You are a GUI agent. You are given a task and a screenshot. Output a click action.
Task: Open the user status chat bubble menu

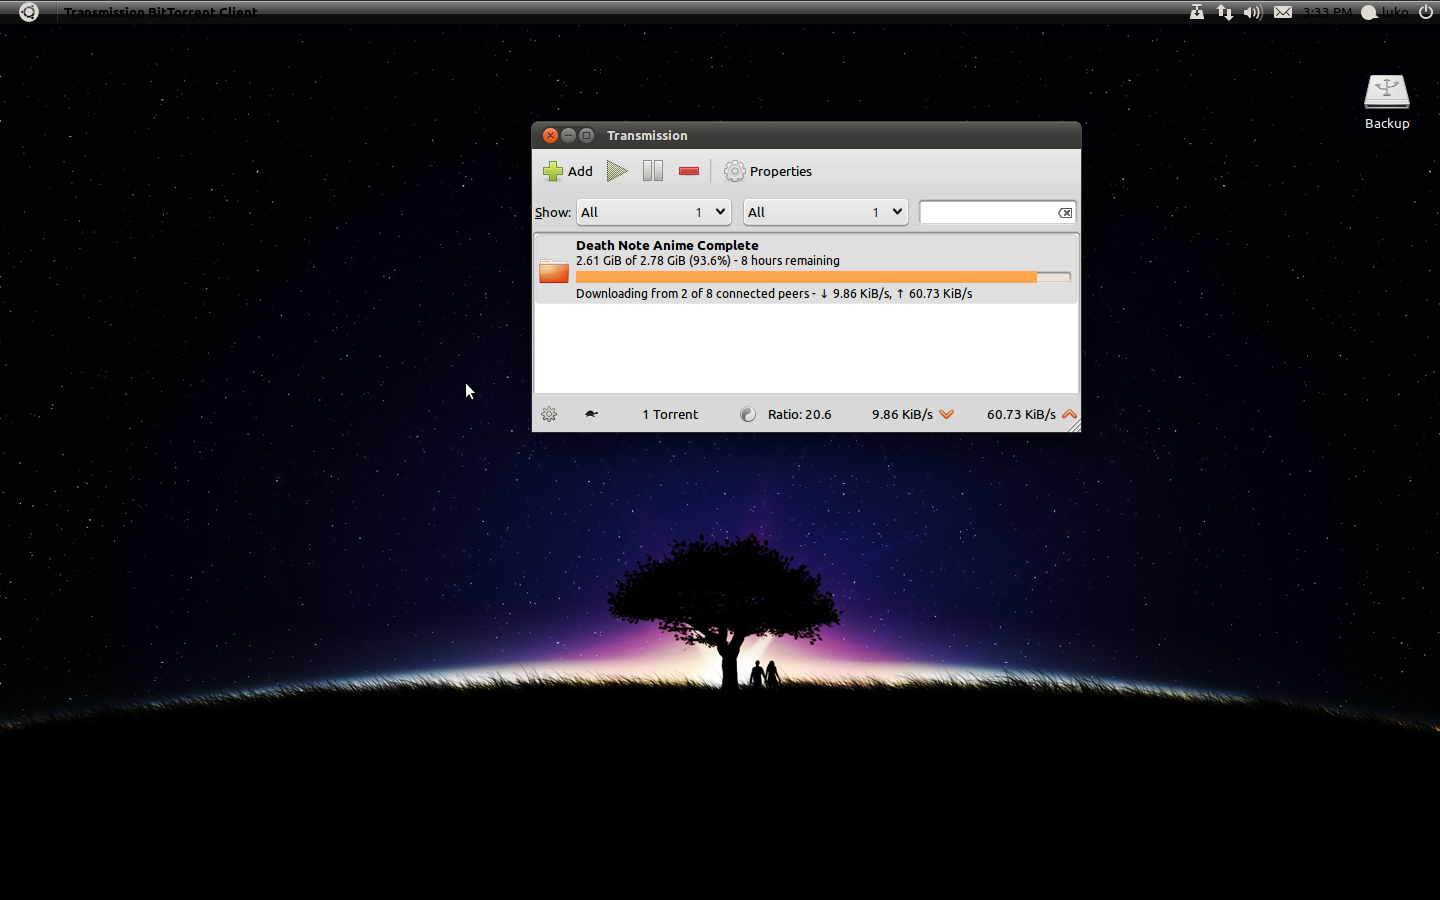click(x=1385, y=12)
